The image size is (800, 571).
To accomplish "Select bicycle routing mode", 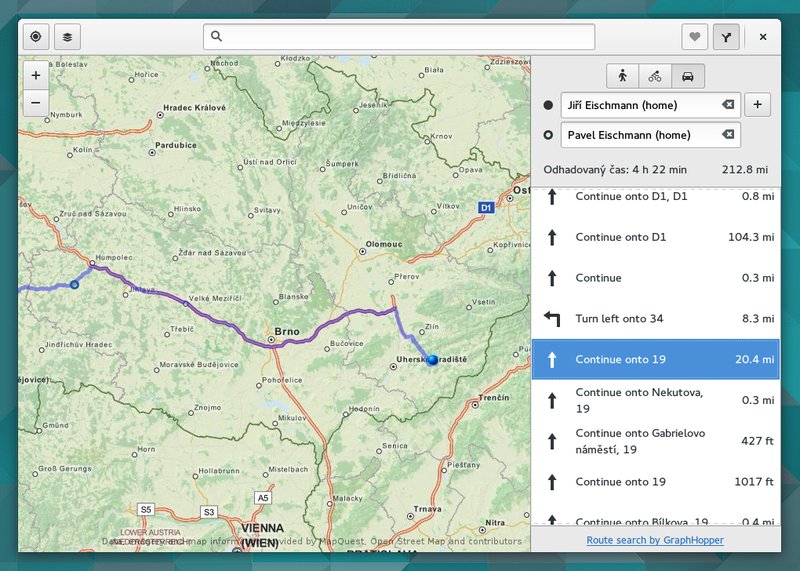I will tap(655, 77).
